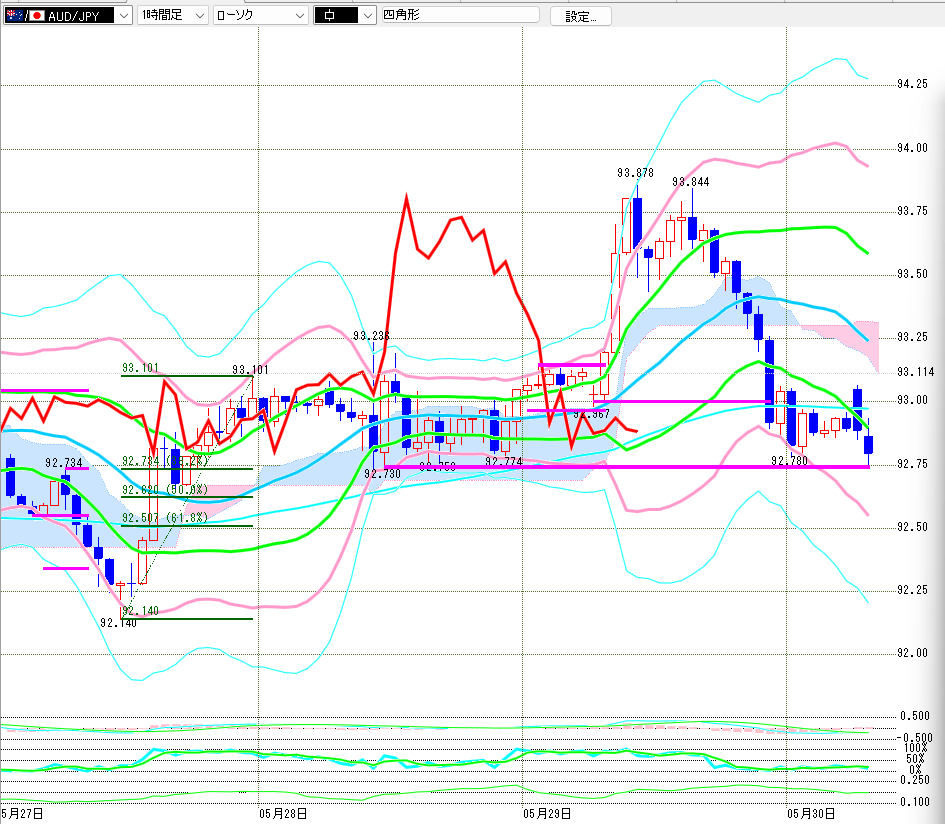Click the 設定... button
Screen dimensions: 945x824
coord(580,16)
